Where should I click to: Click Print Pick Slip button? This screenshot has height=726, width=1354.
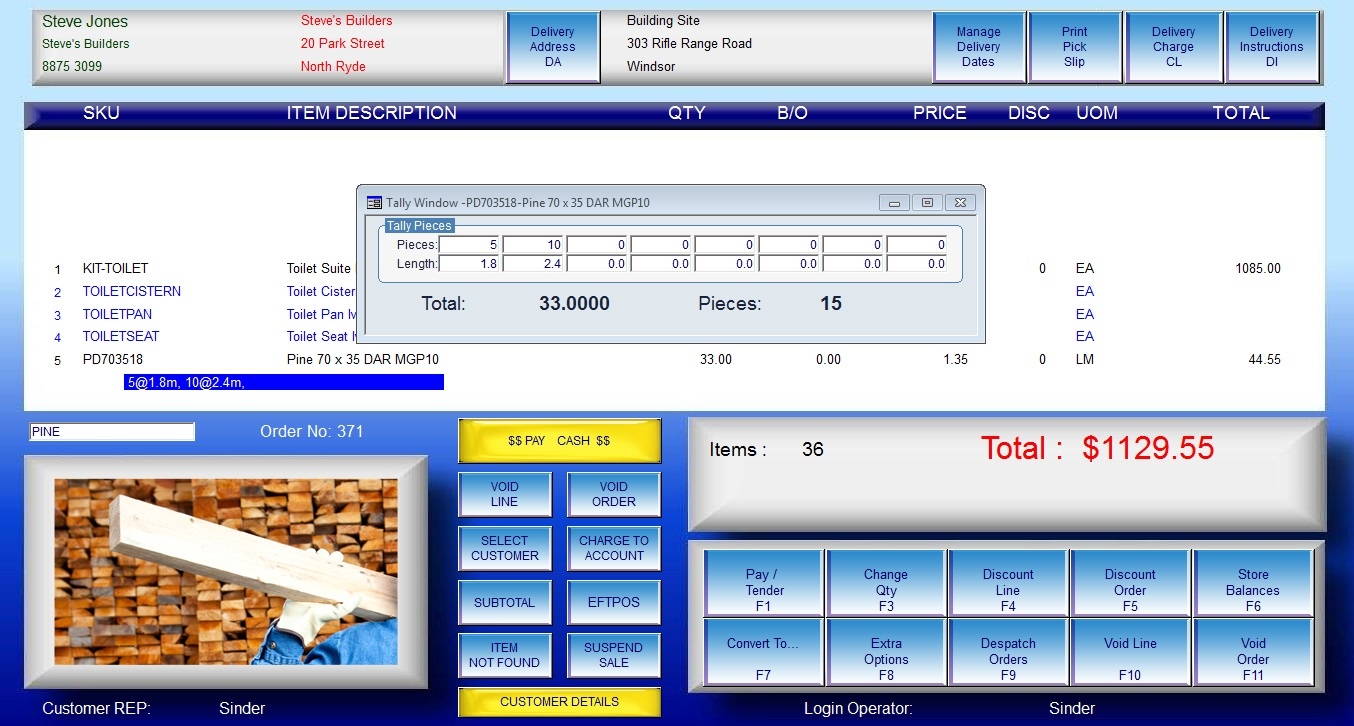(1074, 47)
